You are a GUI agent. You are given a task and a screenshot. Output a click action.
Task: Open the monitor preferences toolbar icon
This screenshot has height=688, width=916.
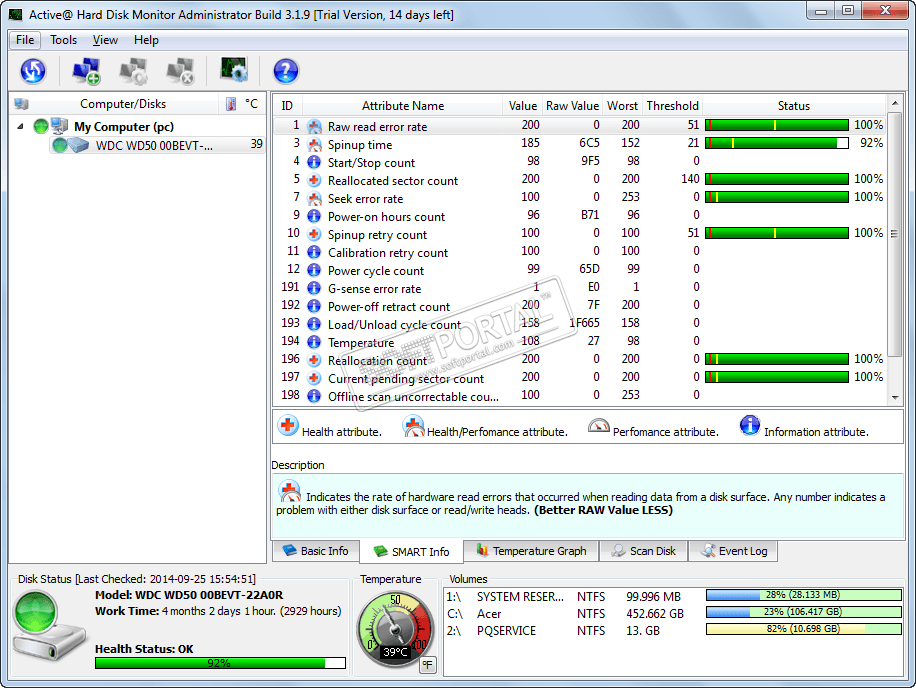pos(234,70)
